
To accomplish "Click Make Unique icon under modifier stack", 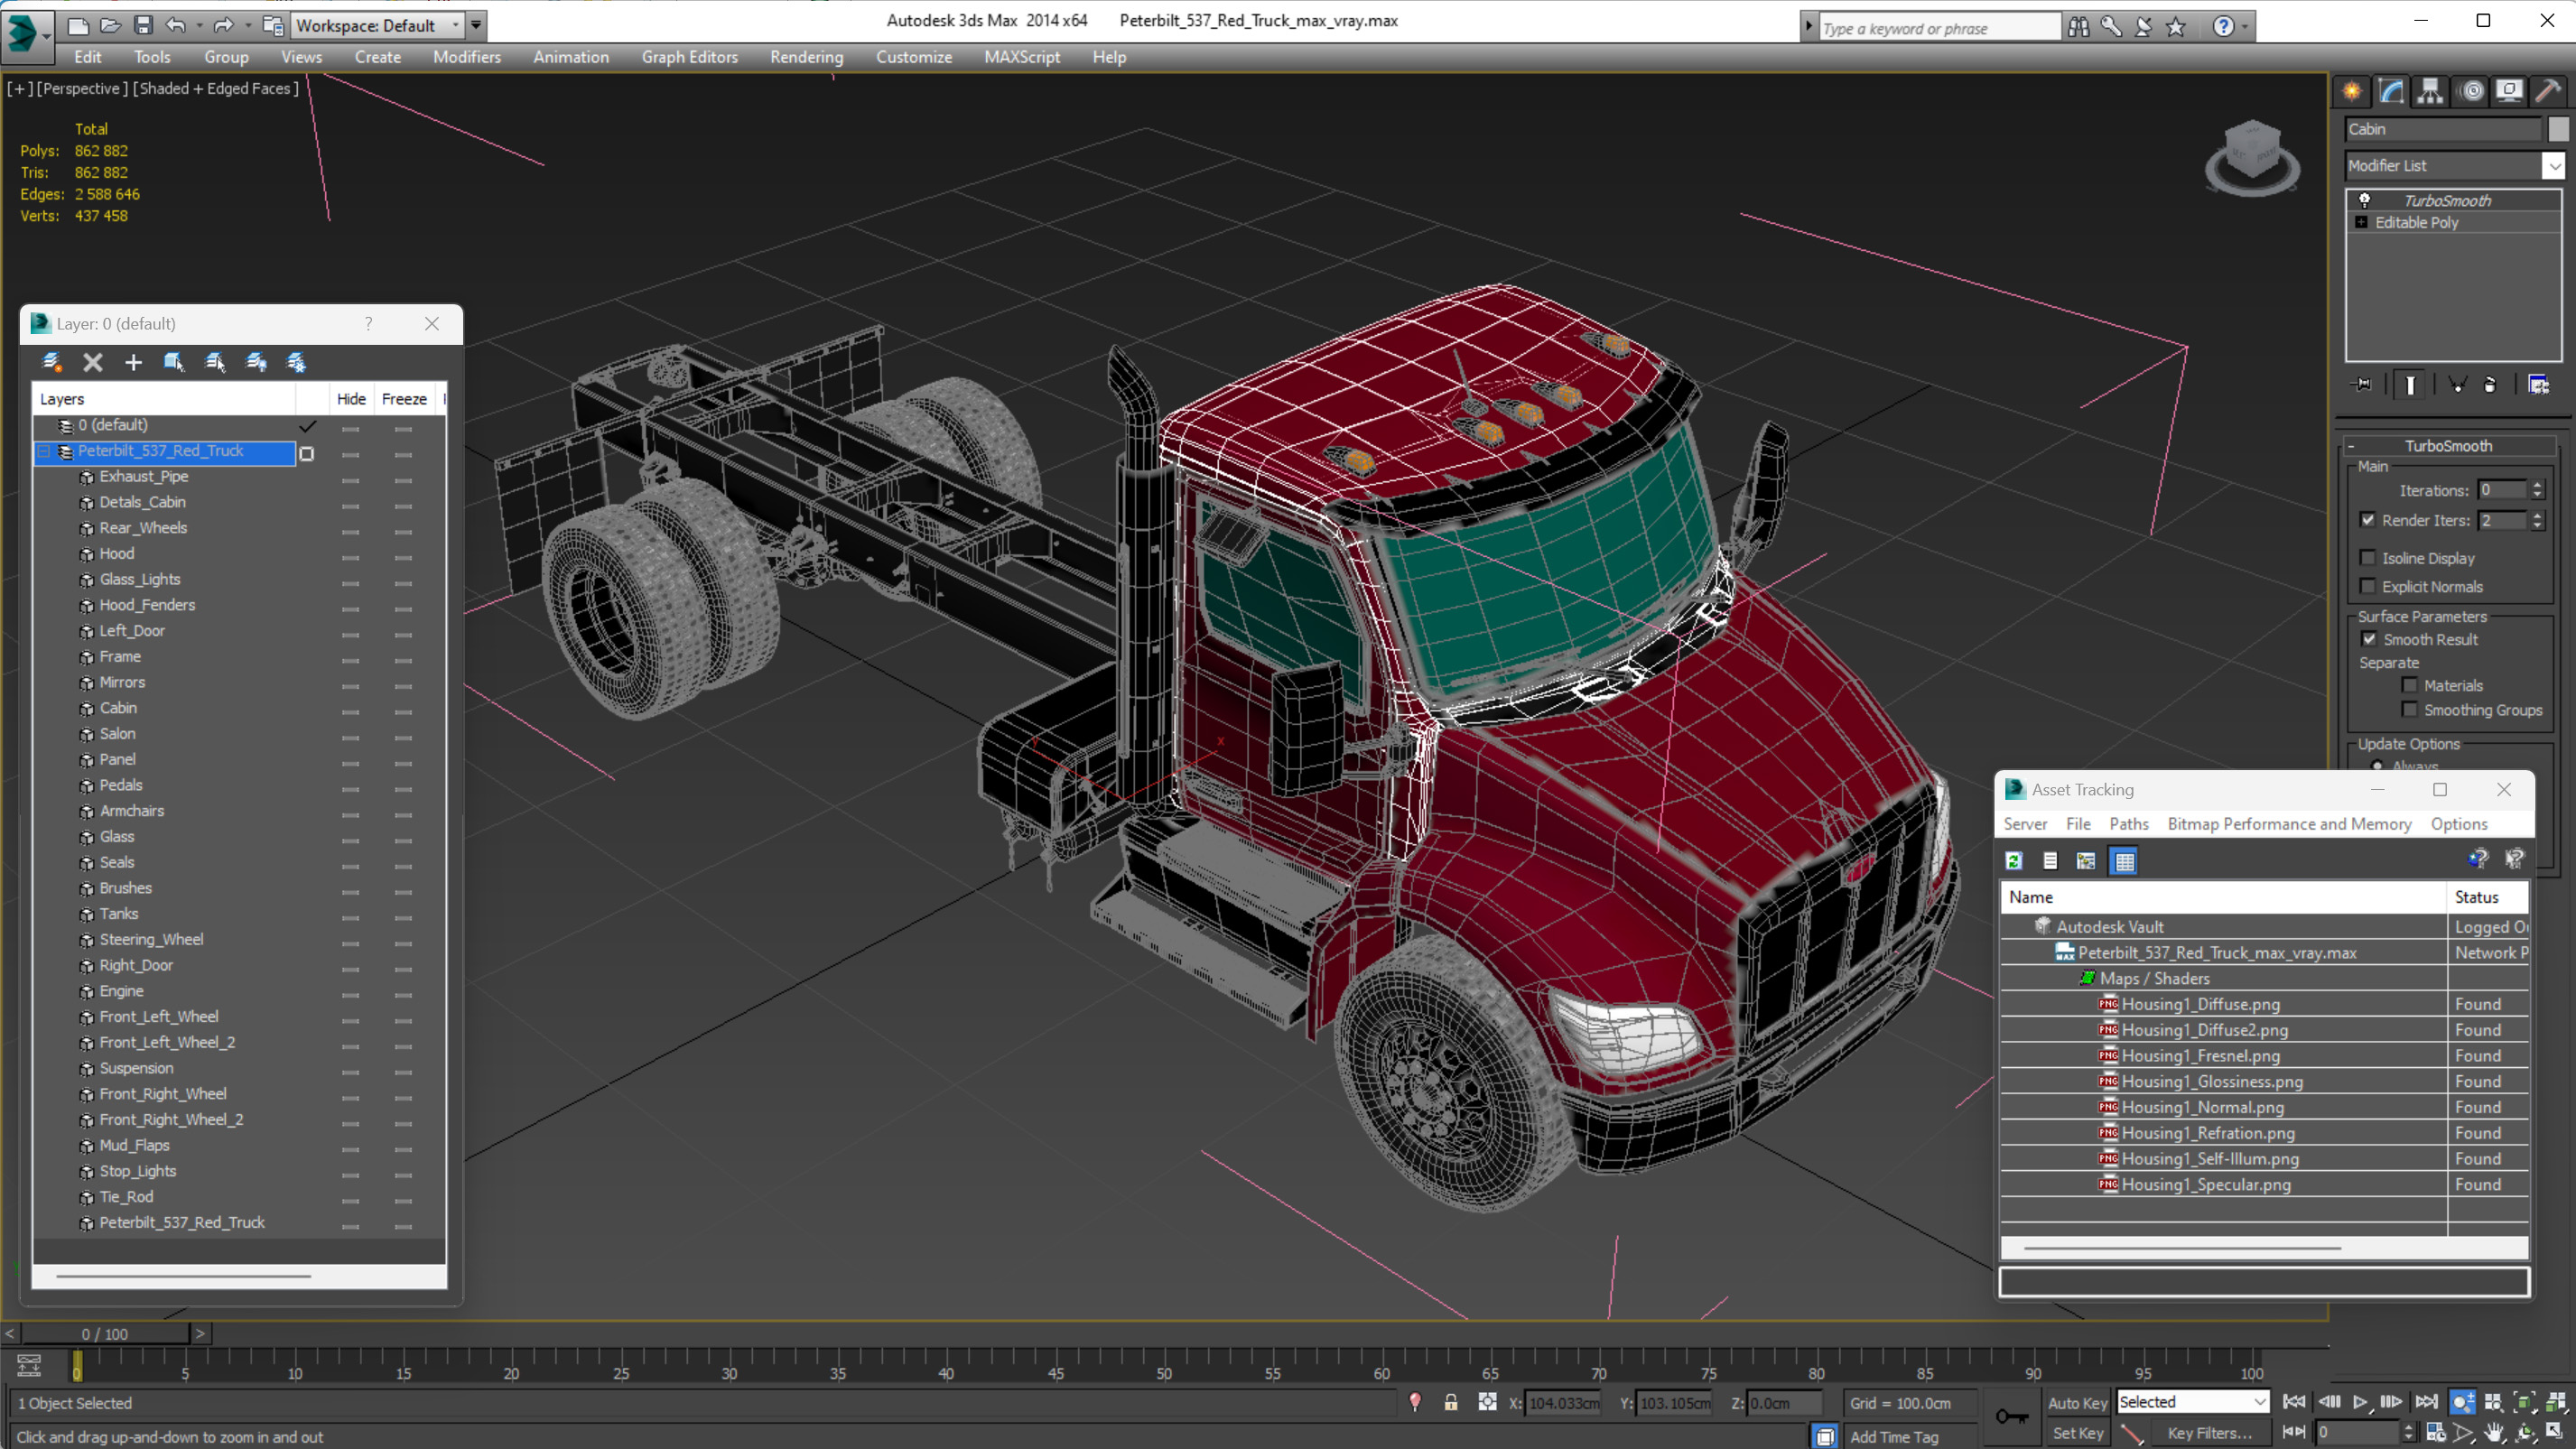I will pyautogui.click(x=2457, y=384).
